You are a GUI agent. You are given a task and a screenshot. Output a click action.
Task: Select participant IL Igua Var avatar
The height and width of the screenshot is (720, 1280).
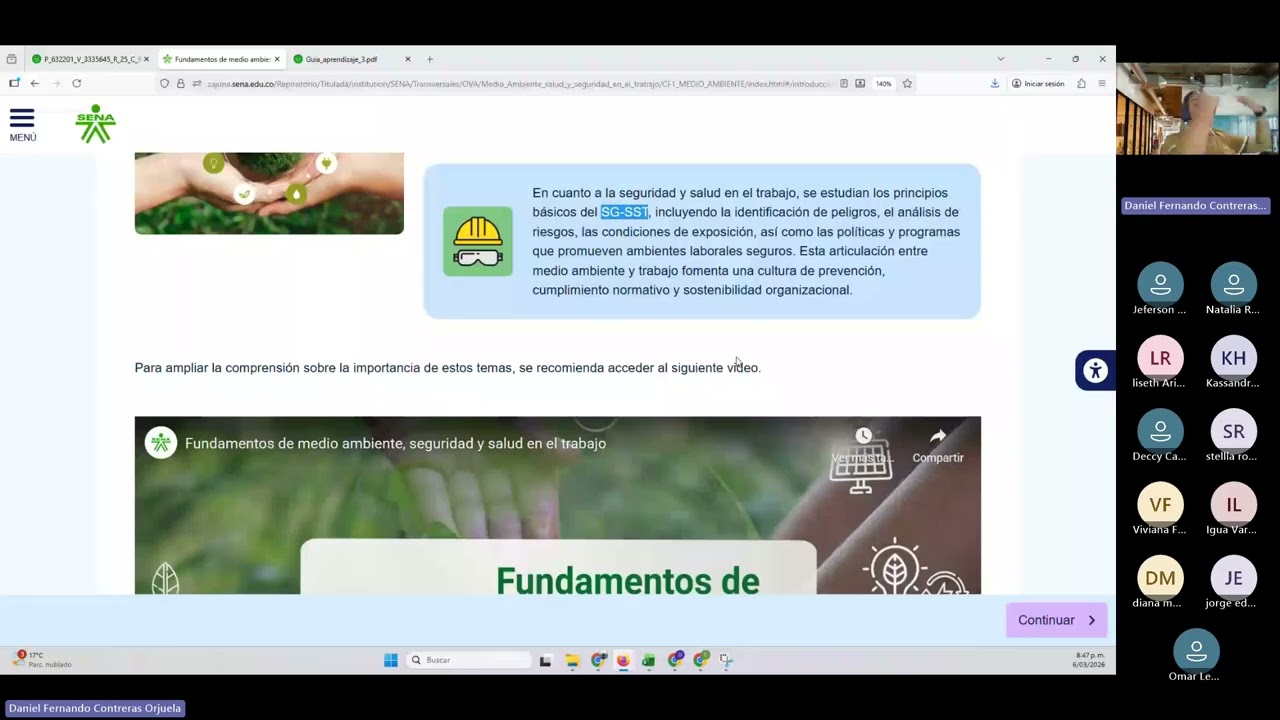point(1234,505)
